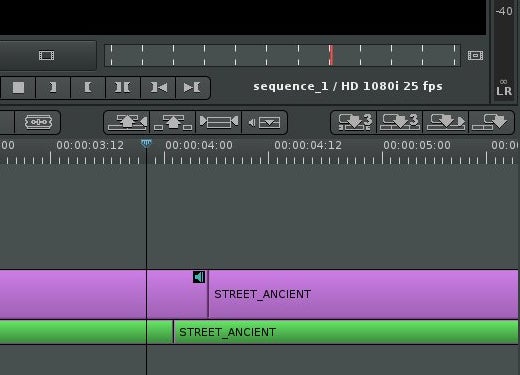Click the overwrite clip button with 3

coord(400,122)
